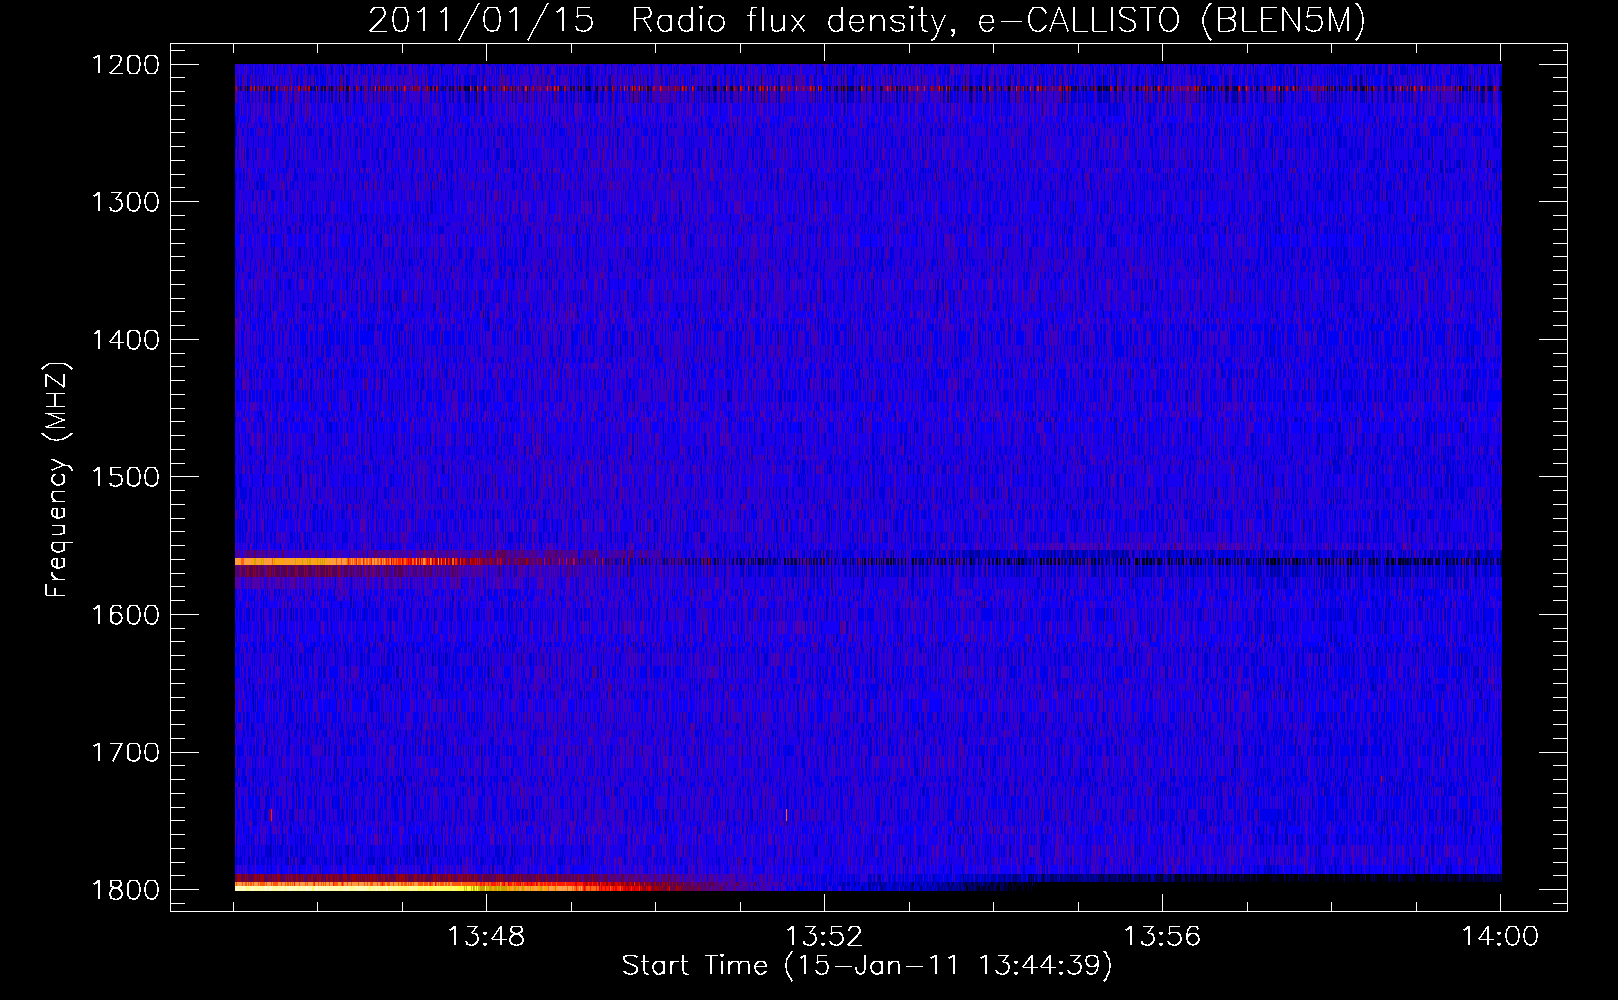1618x1000 pixels.
Task: Click time tick label 13:52
Action: tap(824, 937)
